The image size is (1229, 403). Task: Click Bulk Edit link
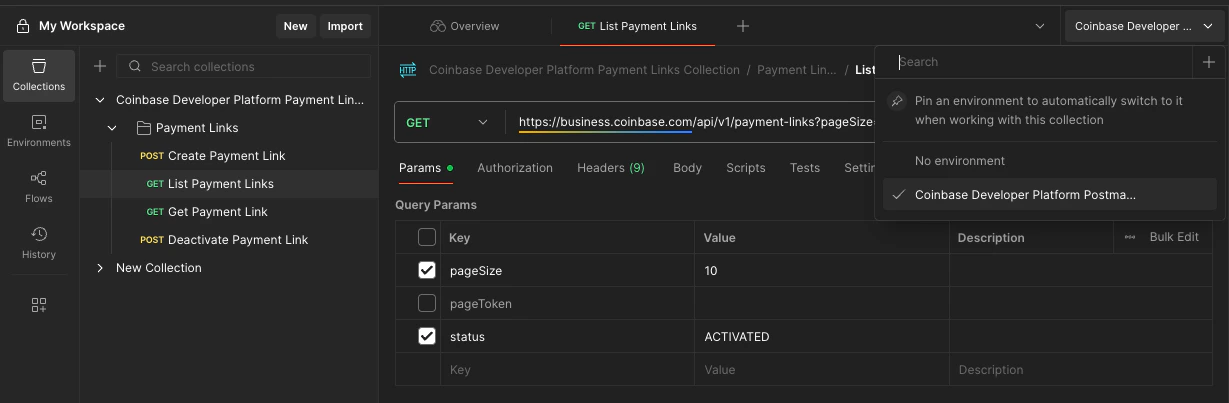tap(1174, 237)
